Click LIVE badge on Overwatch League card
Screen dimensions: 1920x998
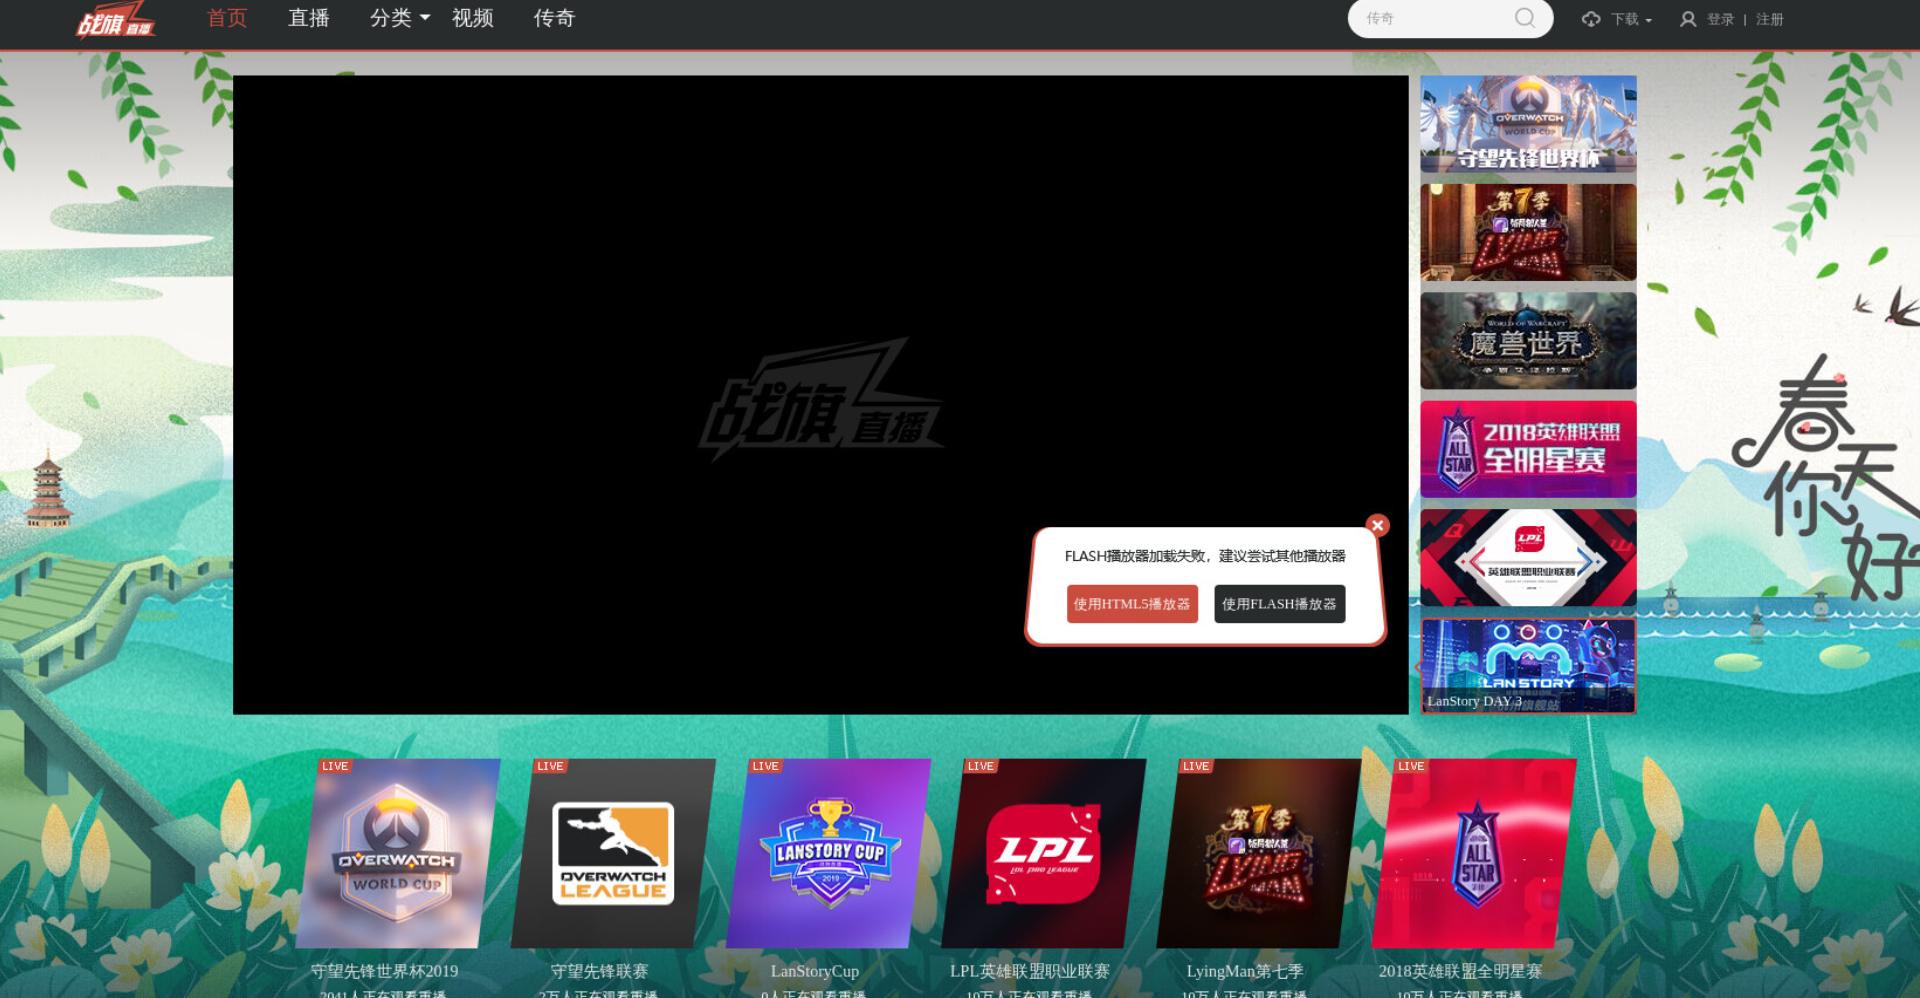coord(550,766)
